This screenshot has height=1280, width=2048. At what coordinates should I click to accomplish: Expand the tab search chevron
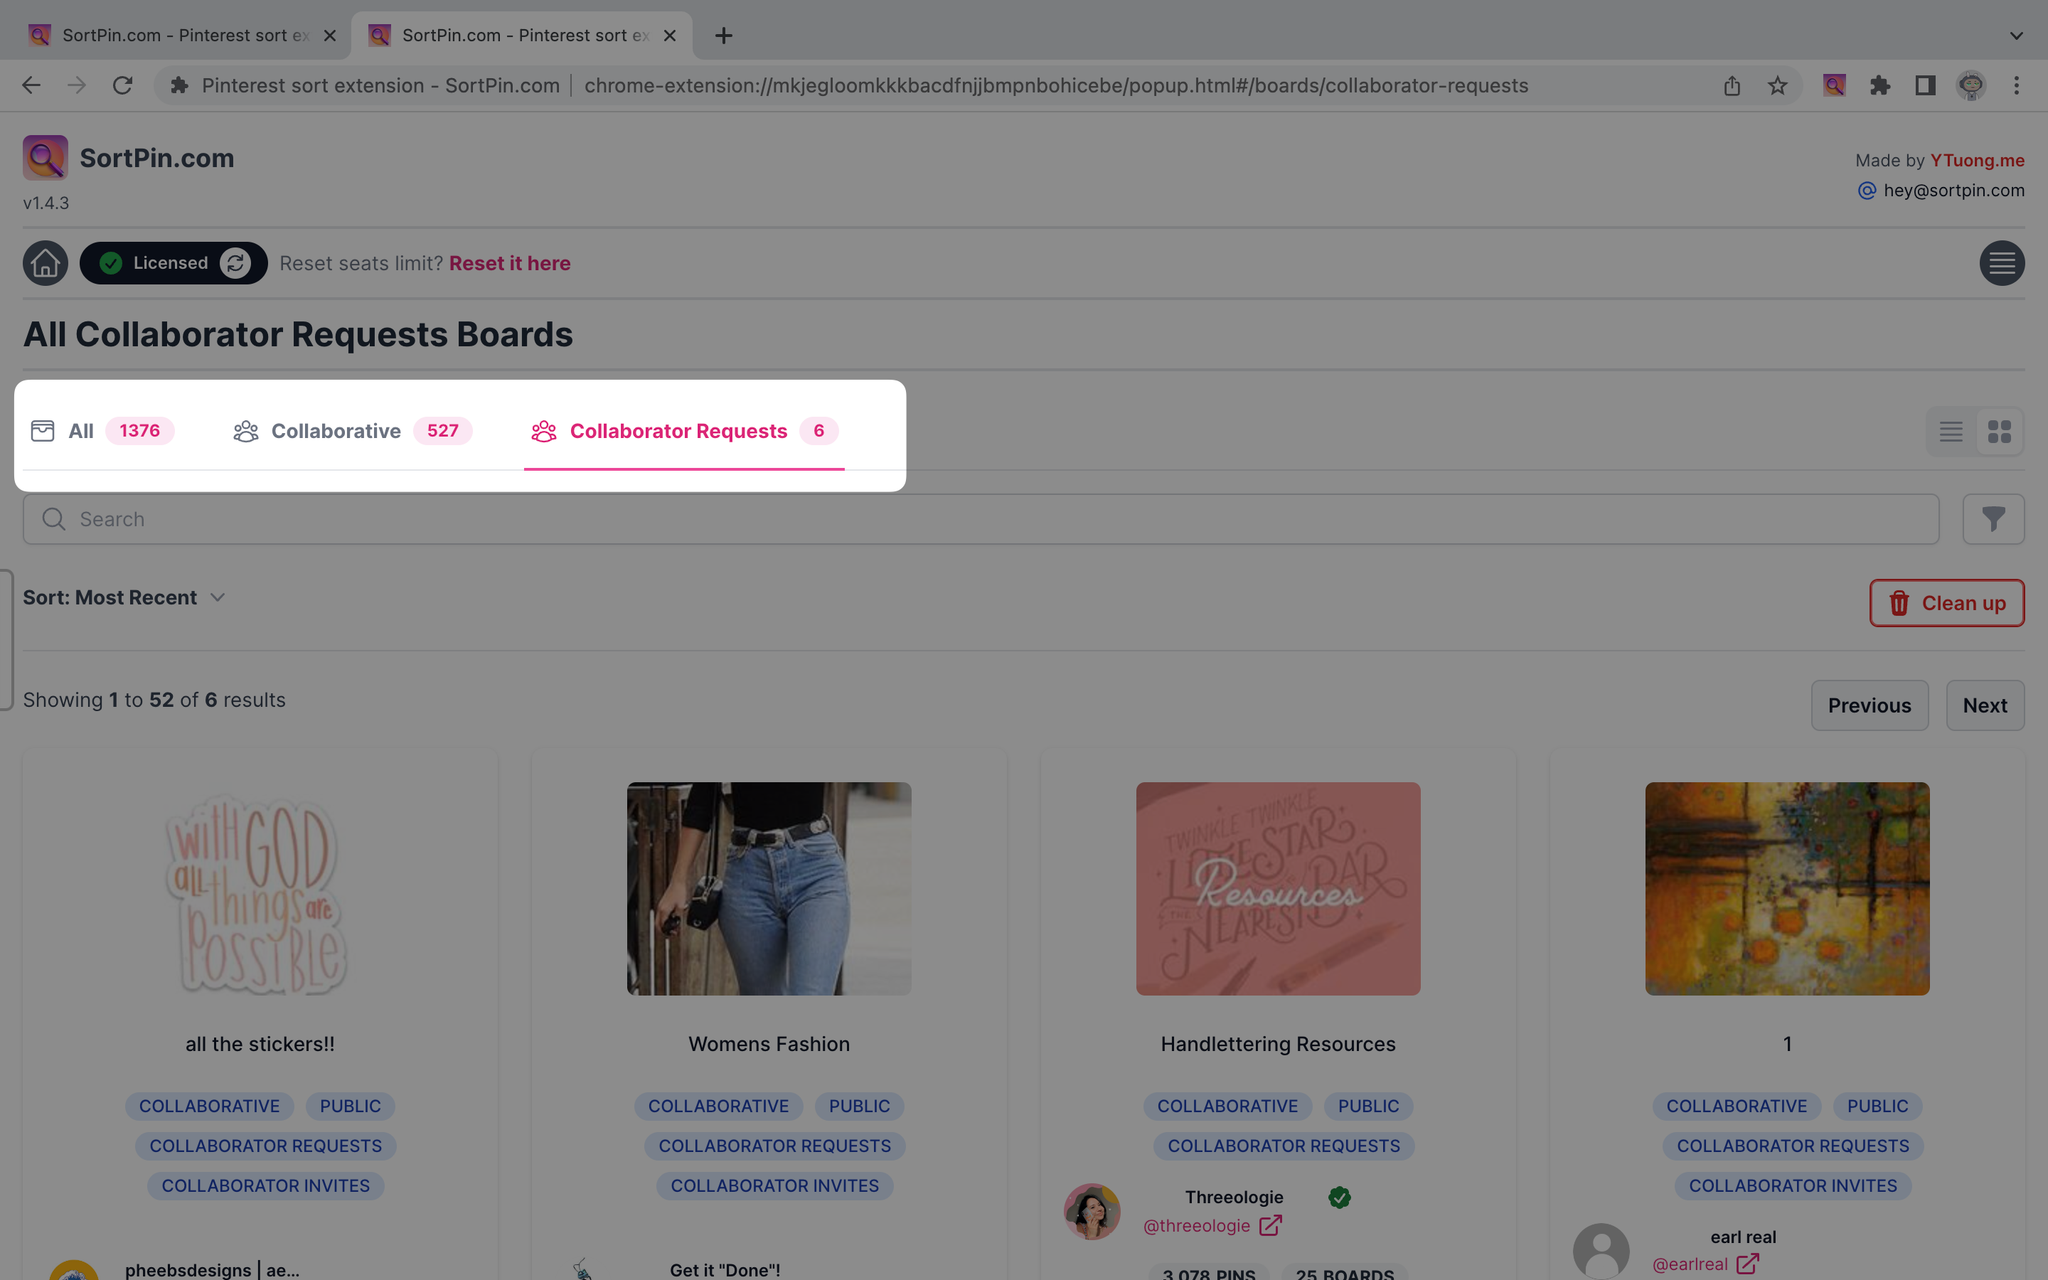coord(2016,36)
